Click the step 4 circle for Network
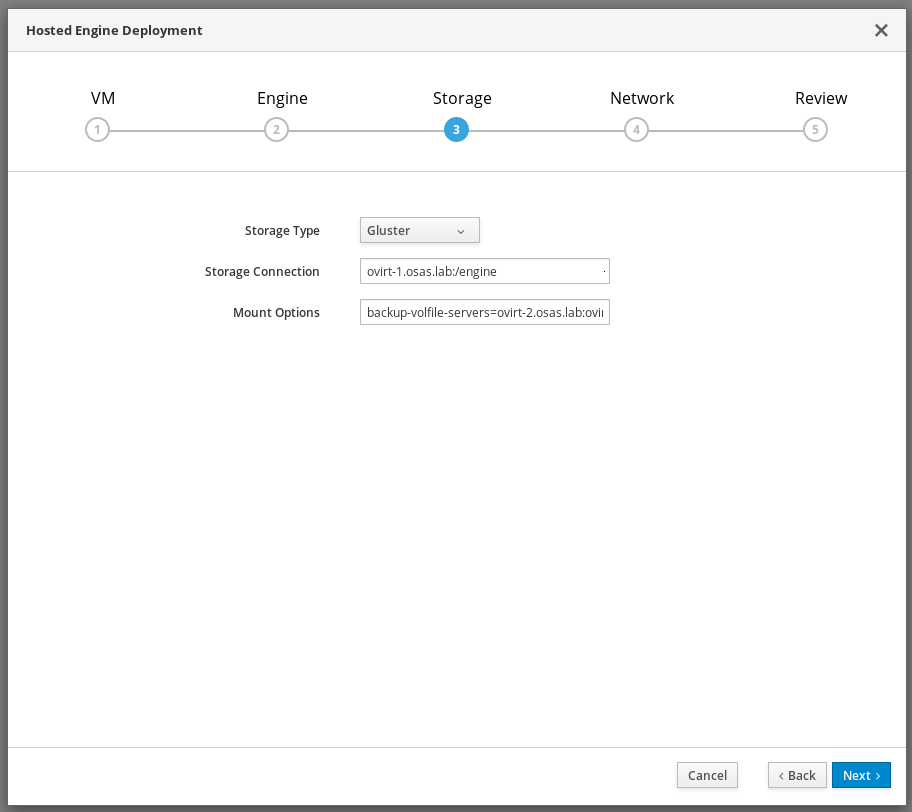Image resolution: width=912 pixels, height=812 pixels. (635, 130)
